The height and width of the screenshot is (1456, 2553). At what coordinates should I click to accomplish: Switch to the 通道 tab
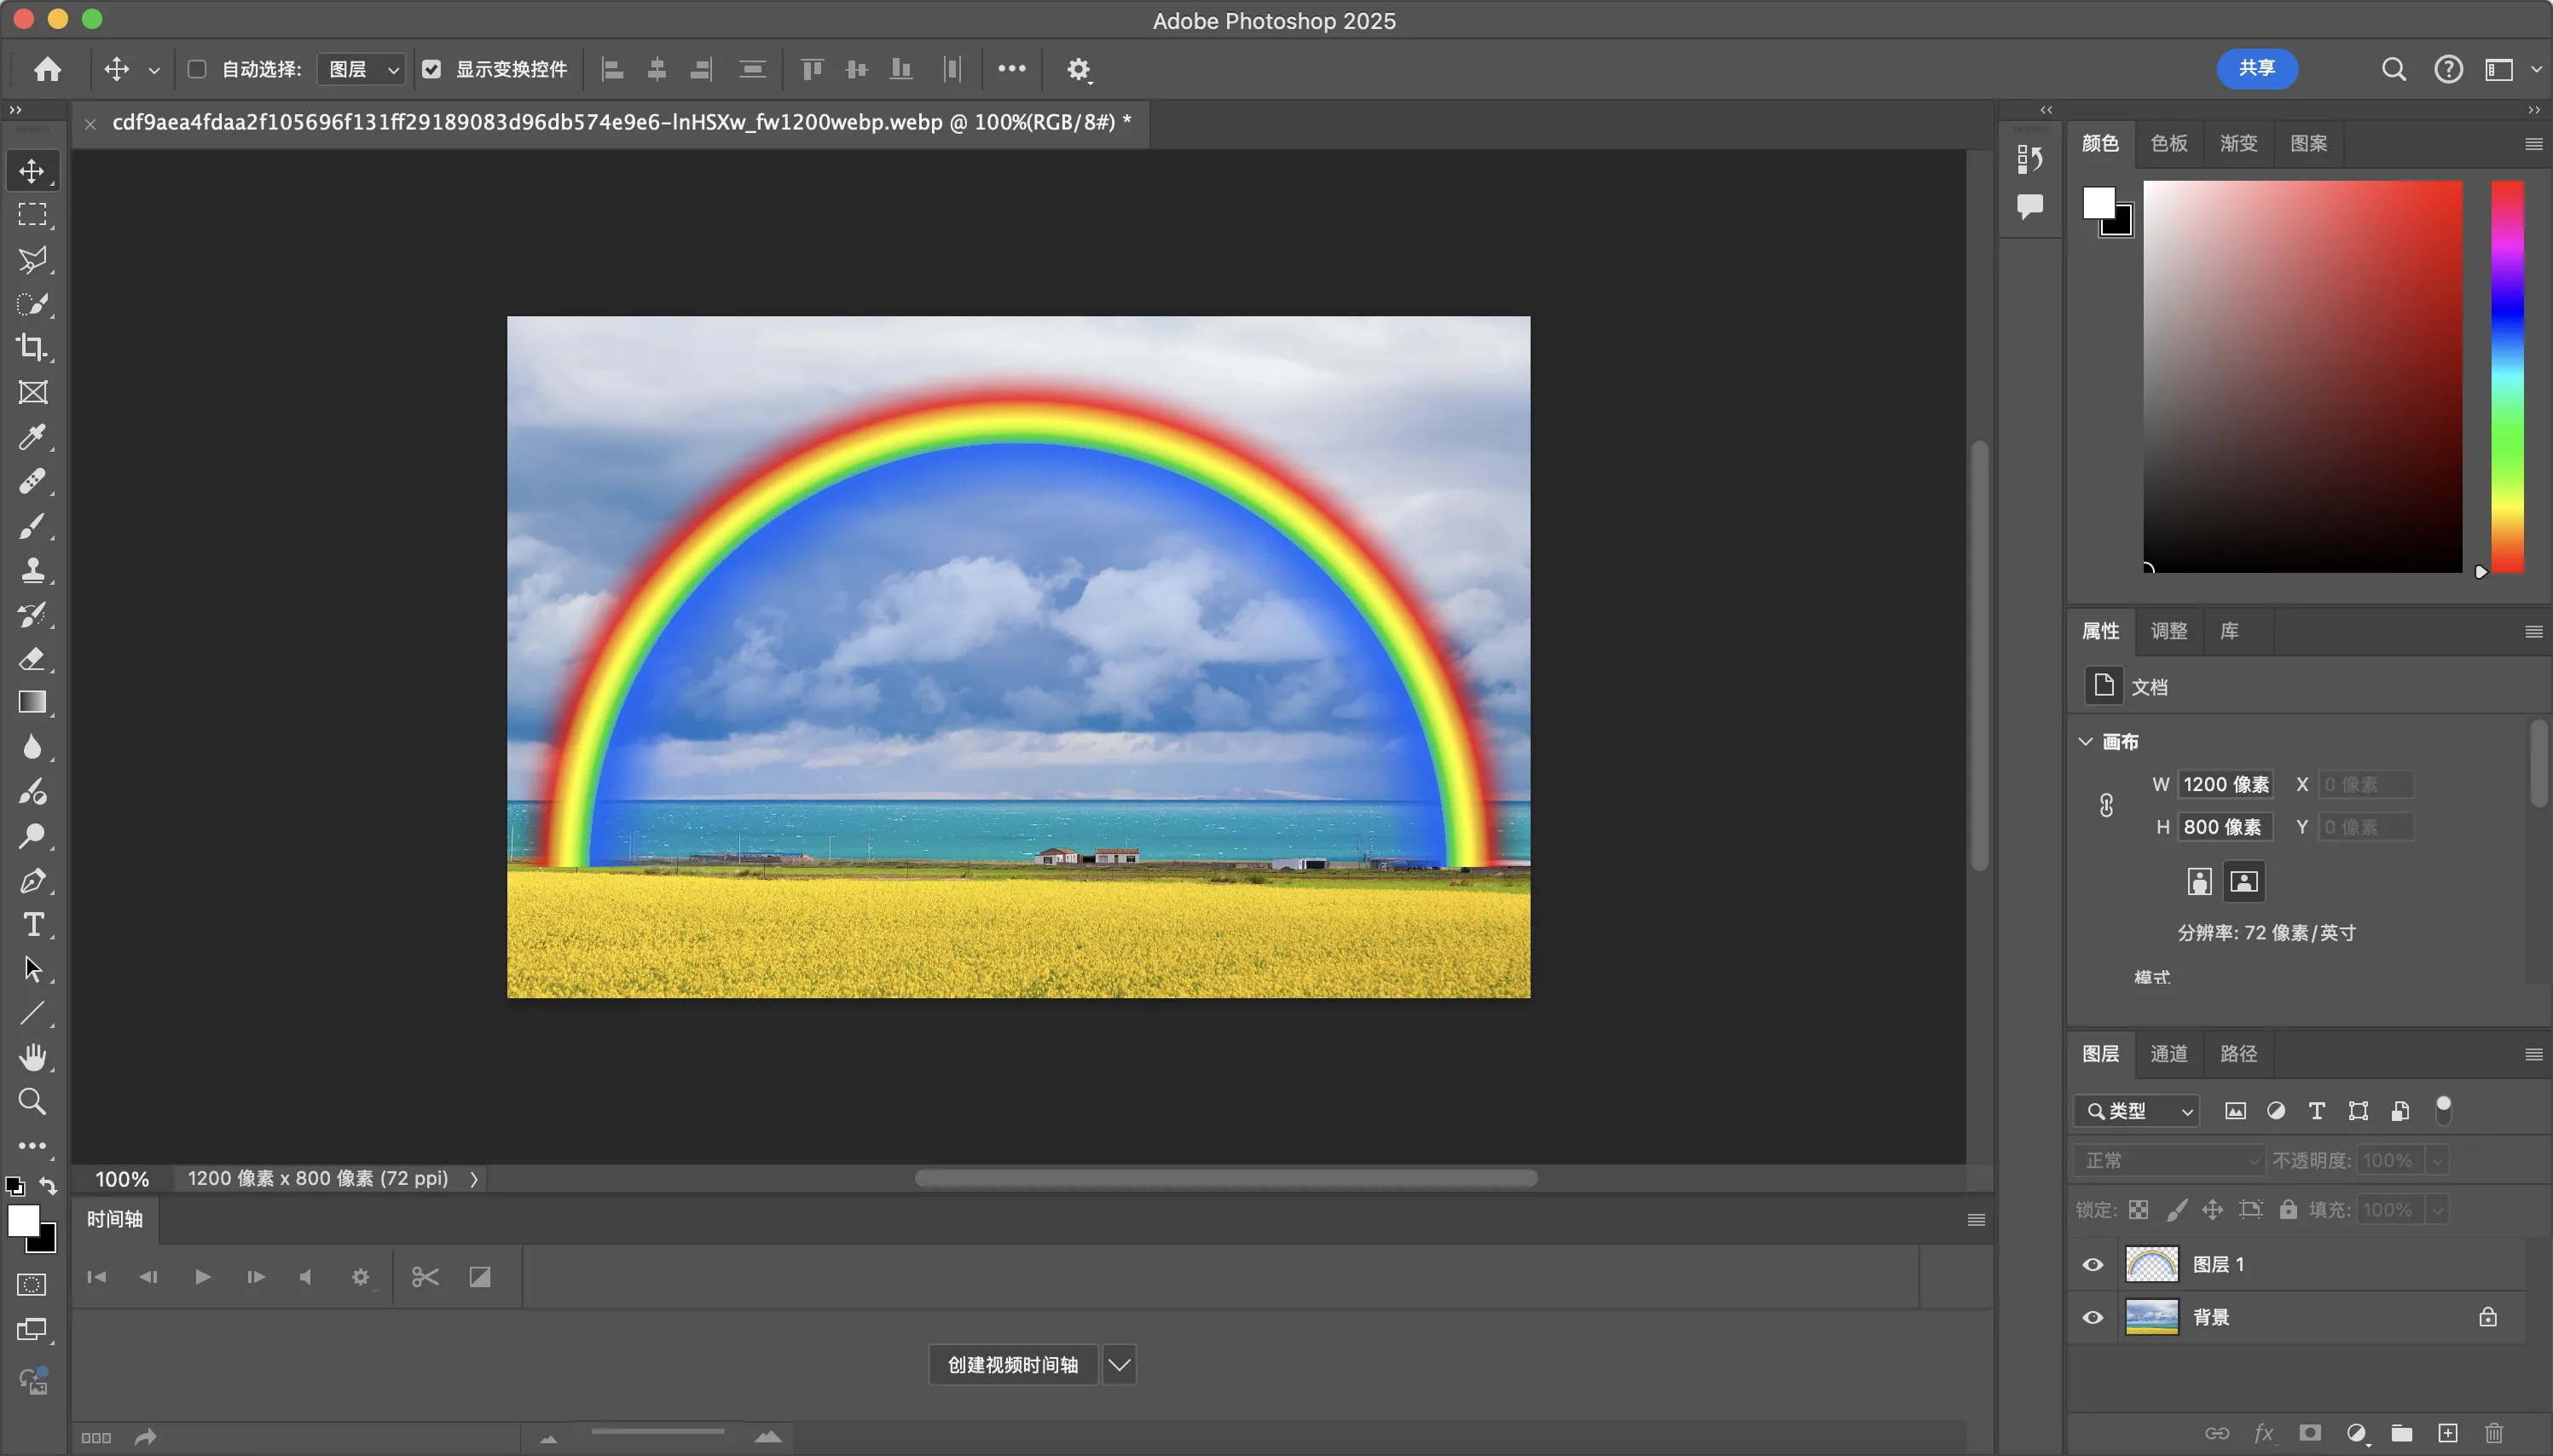coord(2168,1053)
